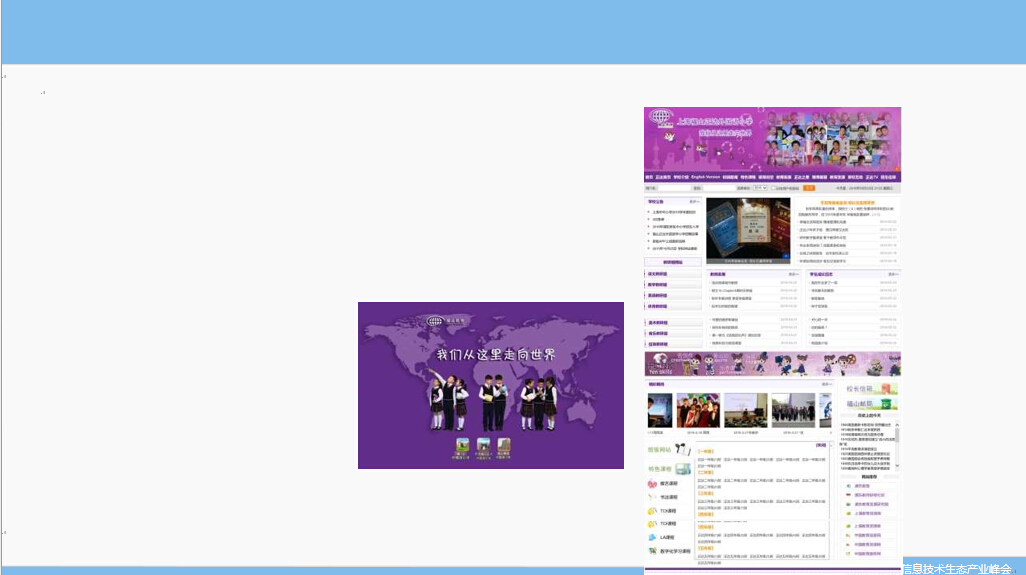
Task: Click the 信息技术生态产业峰会 footer text
Action: (957, 568)
